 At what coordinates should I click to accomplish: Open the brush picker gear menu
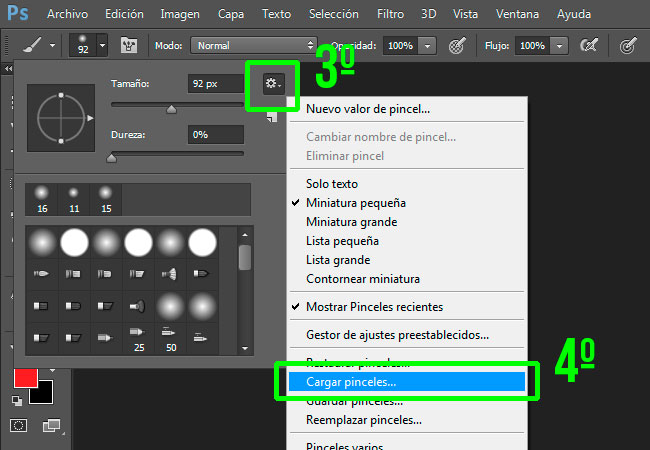(x=273, y=84)
